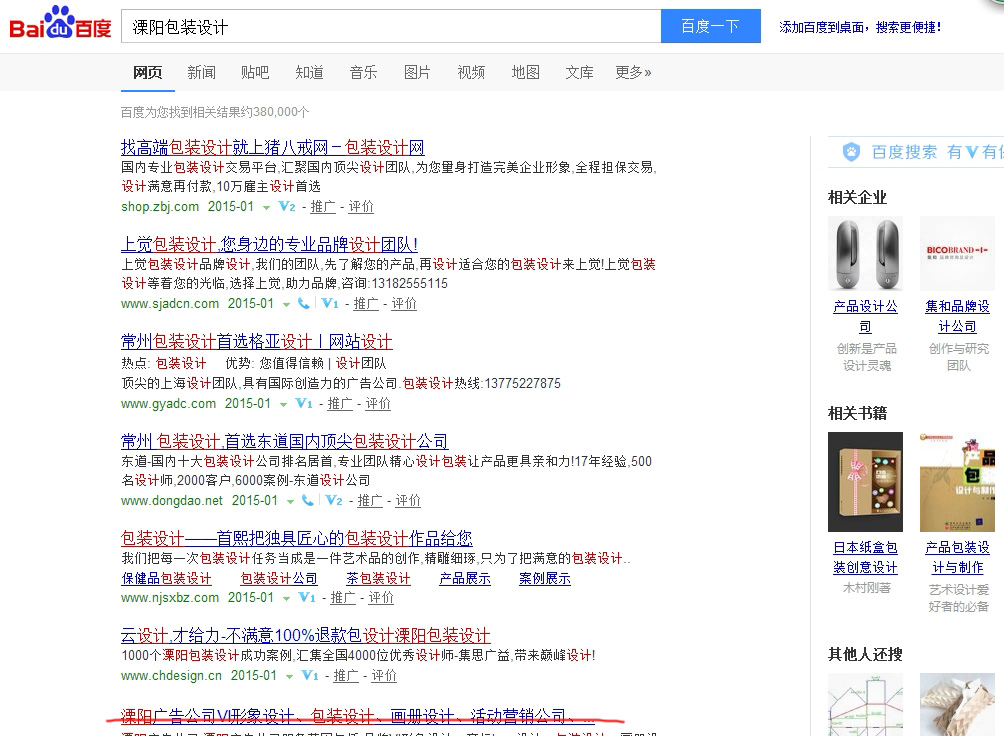Open result 常州包装设计首选格亚设计
Screen dimensions: 1004x736
click(257, 341)
